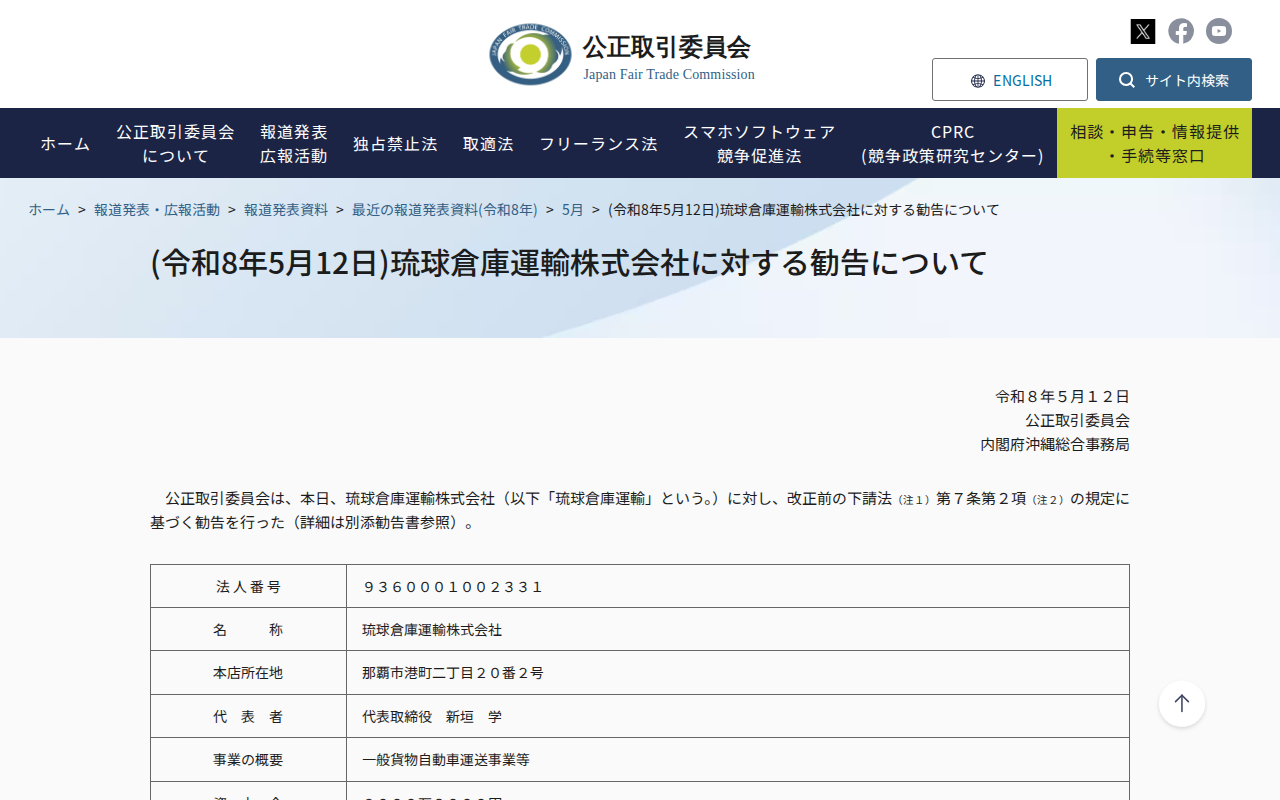The image size is (1280, 800).
Task: Click 報道発表資料 breadcrumb link
Action: coord(286,210)
